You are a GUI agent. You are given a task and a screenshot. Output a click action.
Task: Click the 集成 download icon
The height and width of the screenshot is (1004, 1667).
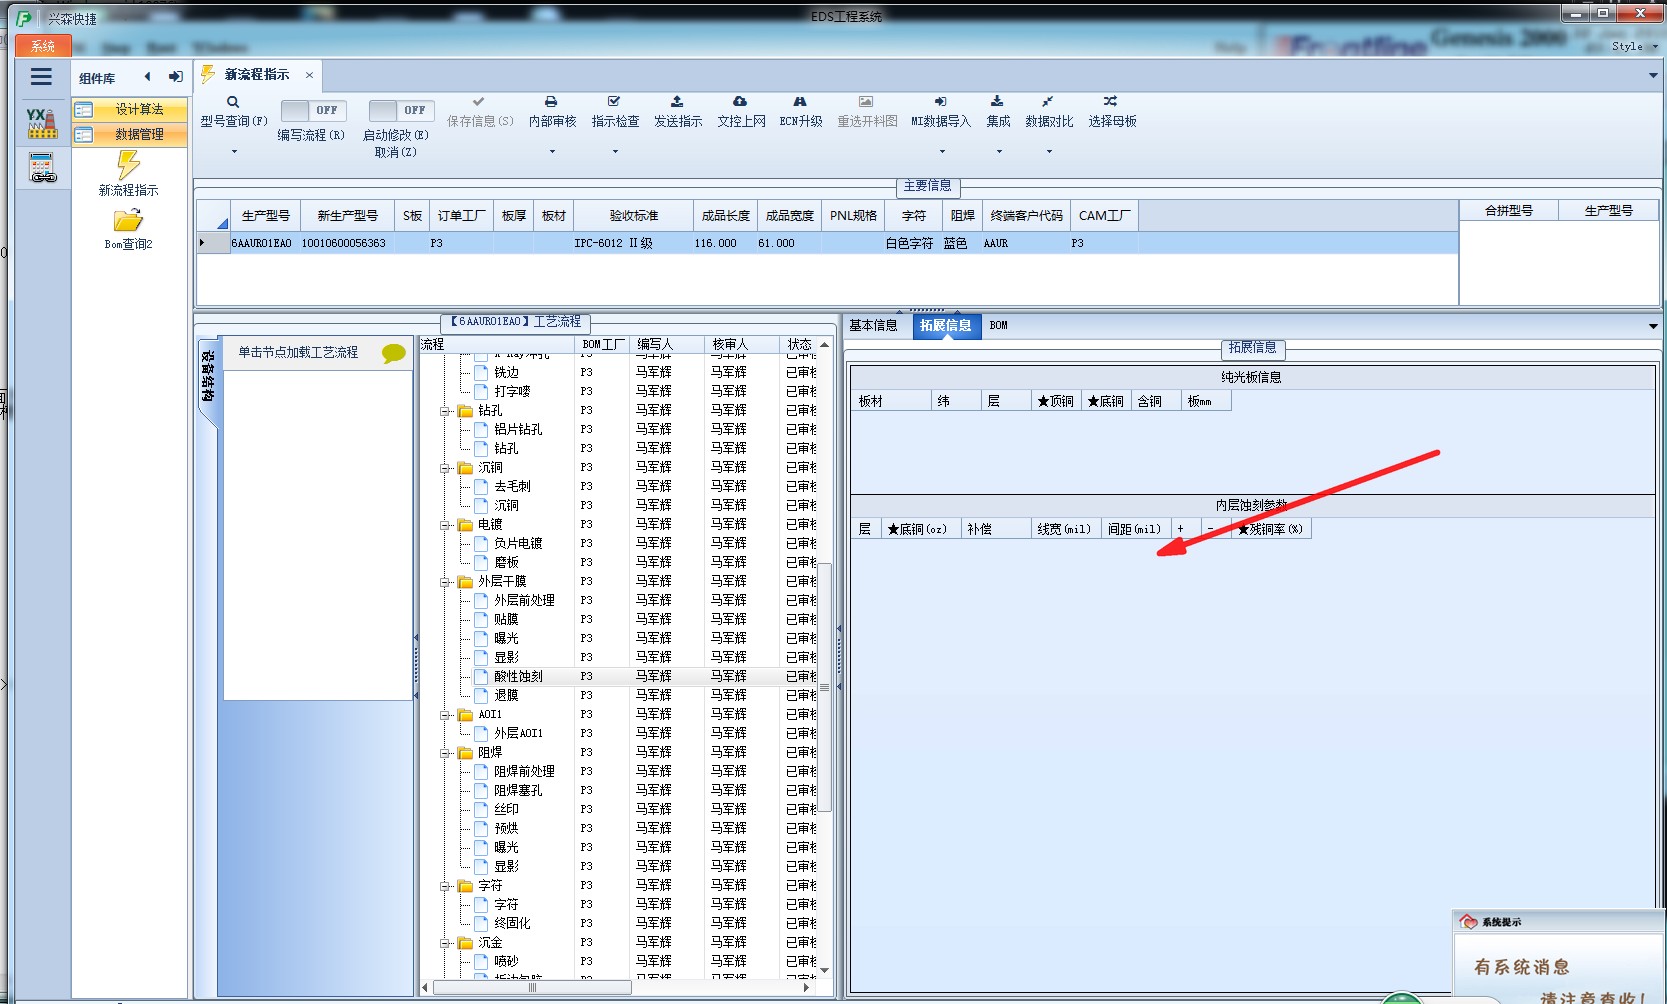pyautogui.click(x=997, y=102)
